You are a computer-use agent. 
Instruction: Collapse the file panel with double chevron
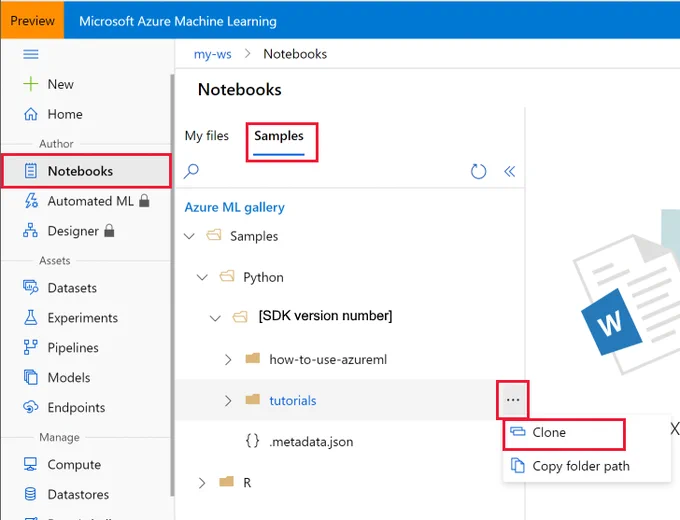click(x=510, y=171)
